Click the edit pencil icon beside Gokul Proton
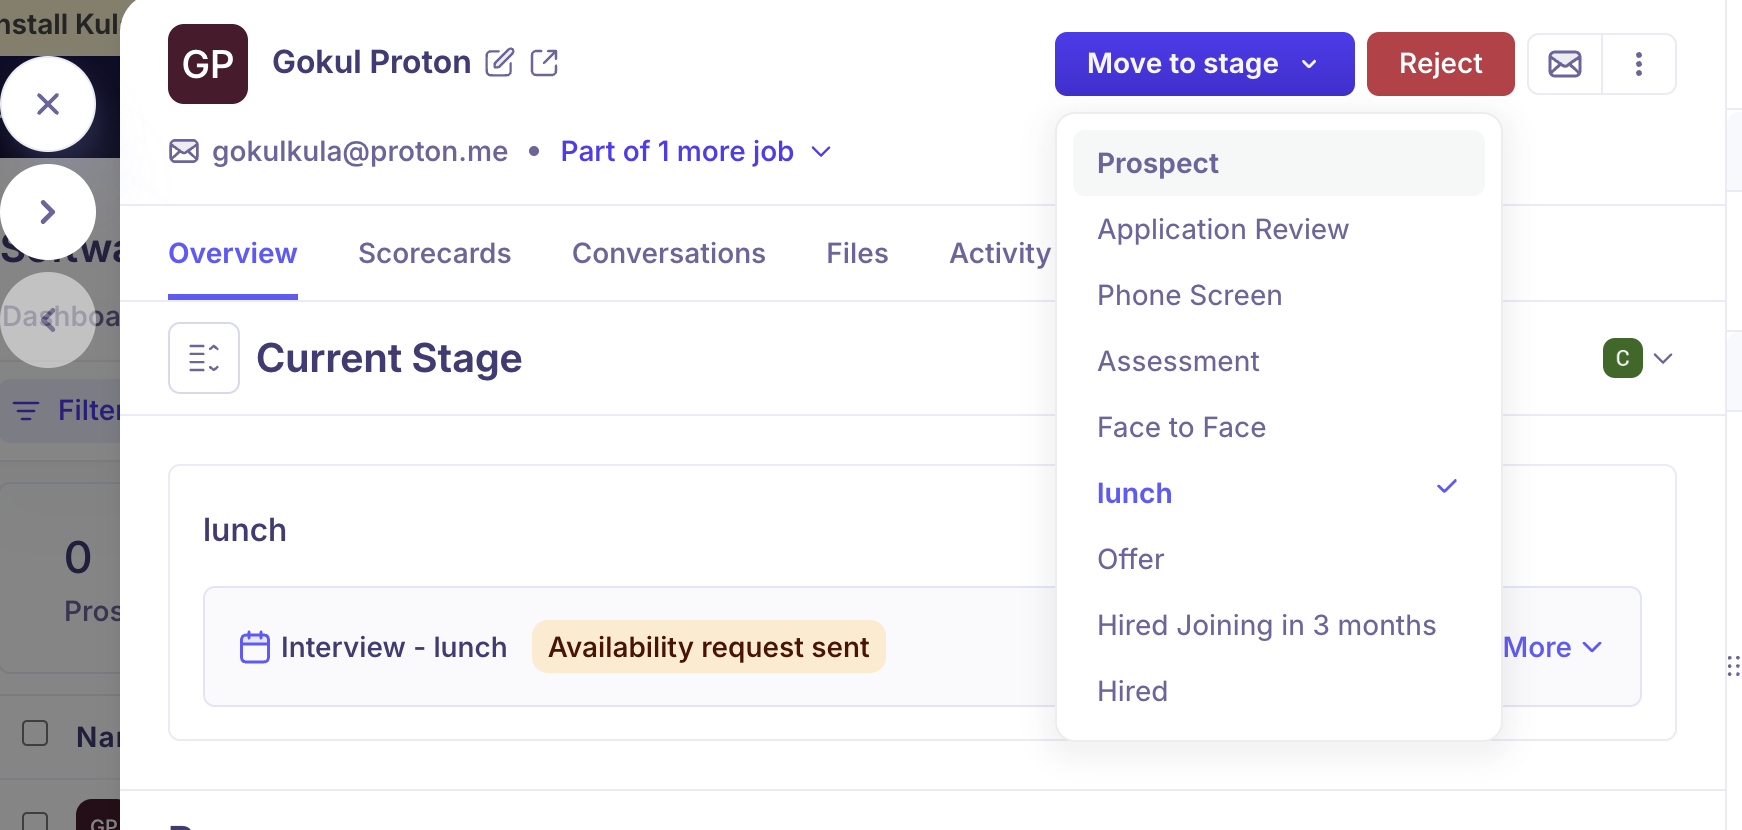This screenshot has height=830, width=1742. 499,63
